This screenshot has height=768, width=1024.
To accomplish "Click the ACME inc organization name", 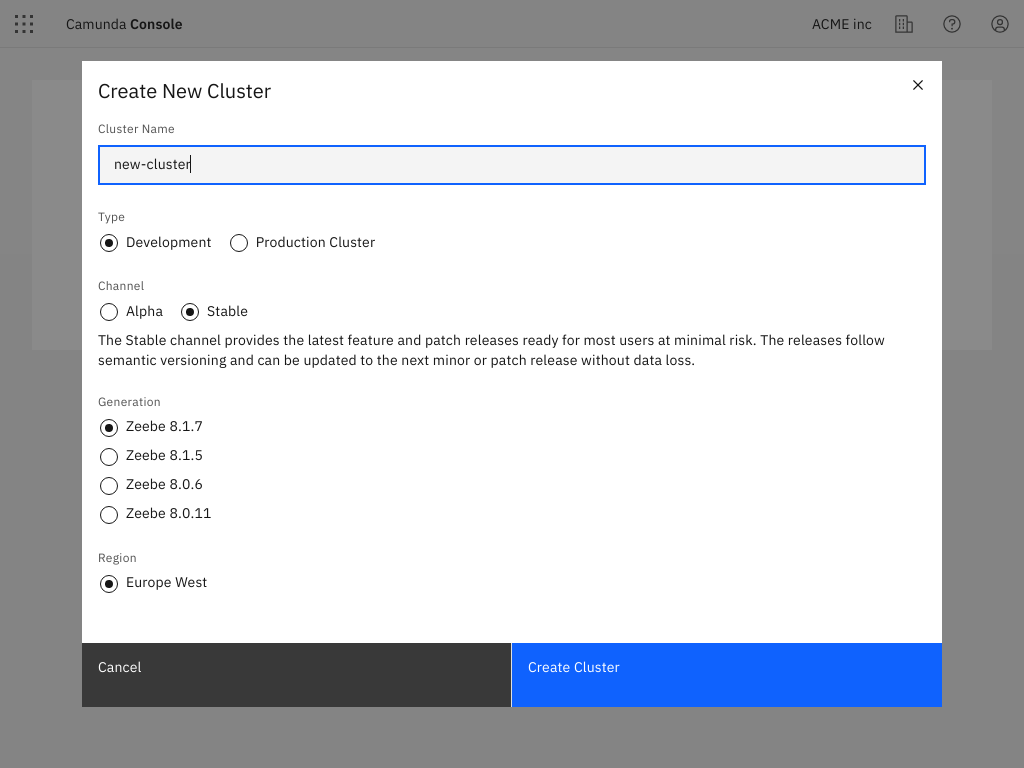I will (841, 24).
